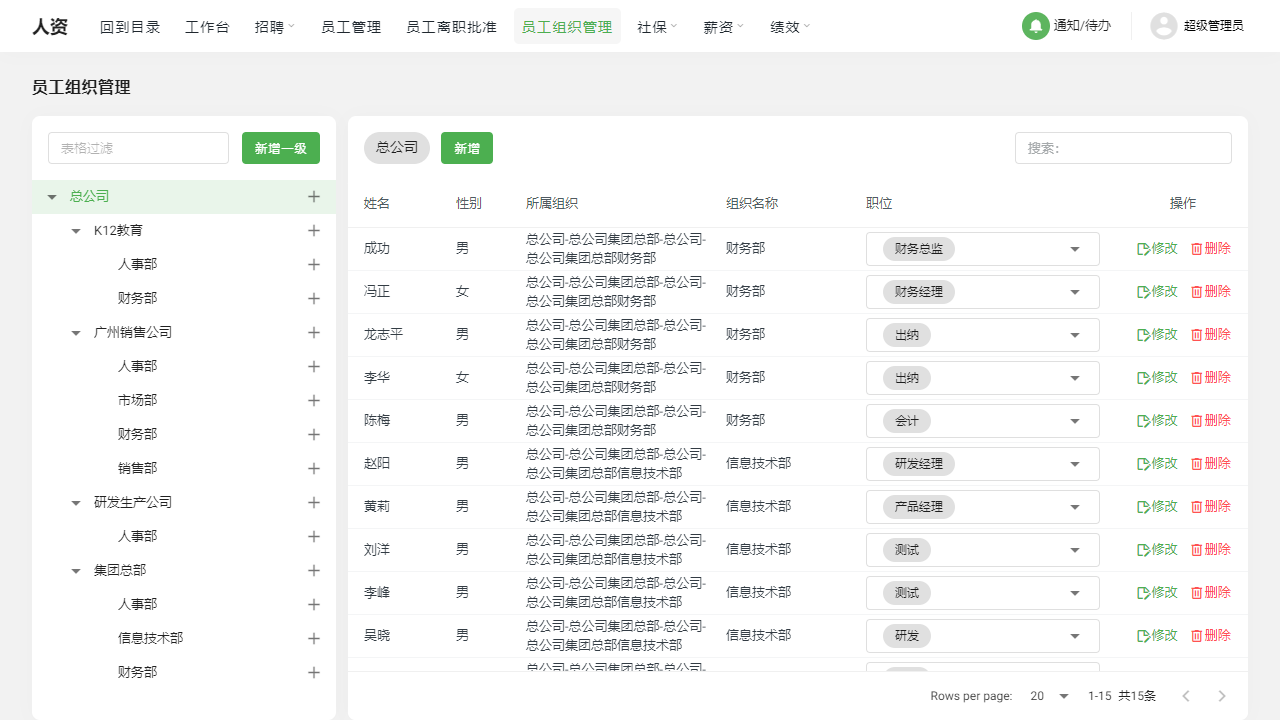This screenshot has height=720, width=1280.
Task: Click the 搜索 input field
Action: (1122, 147)
